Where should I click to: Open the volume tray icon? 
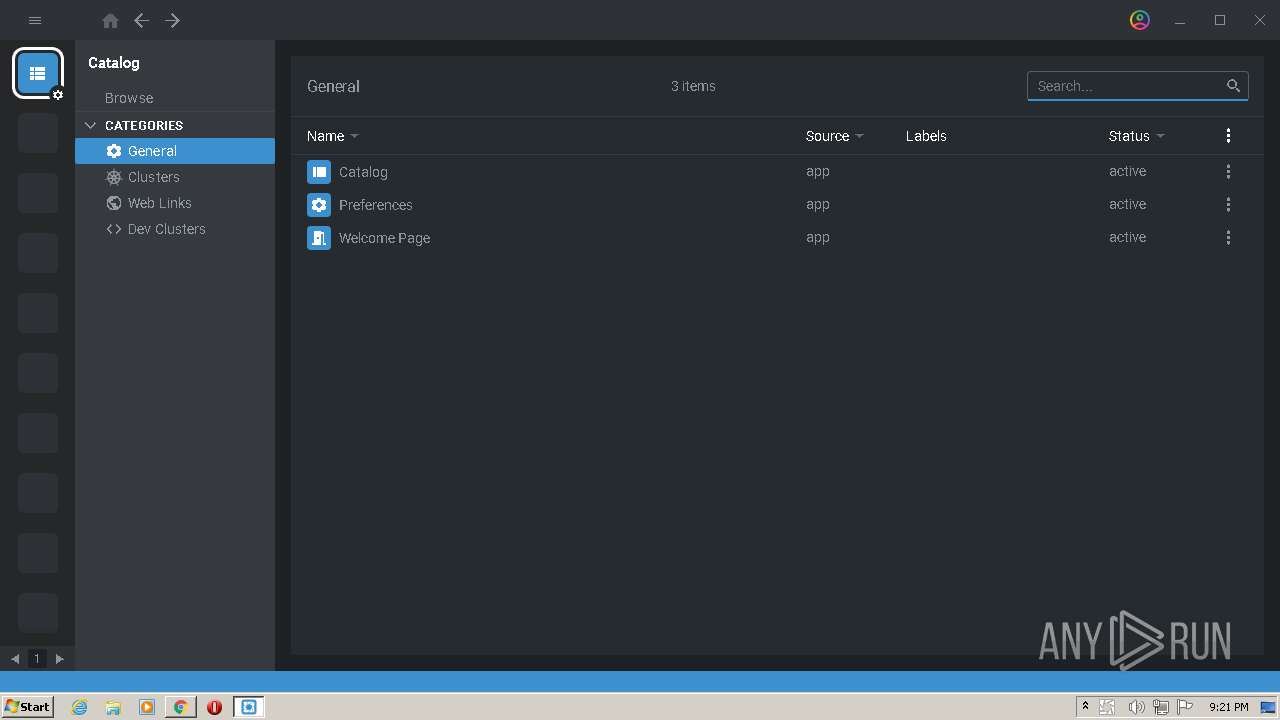click(x=1136, y=707)
